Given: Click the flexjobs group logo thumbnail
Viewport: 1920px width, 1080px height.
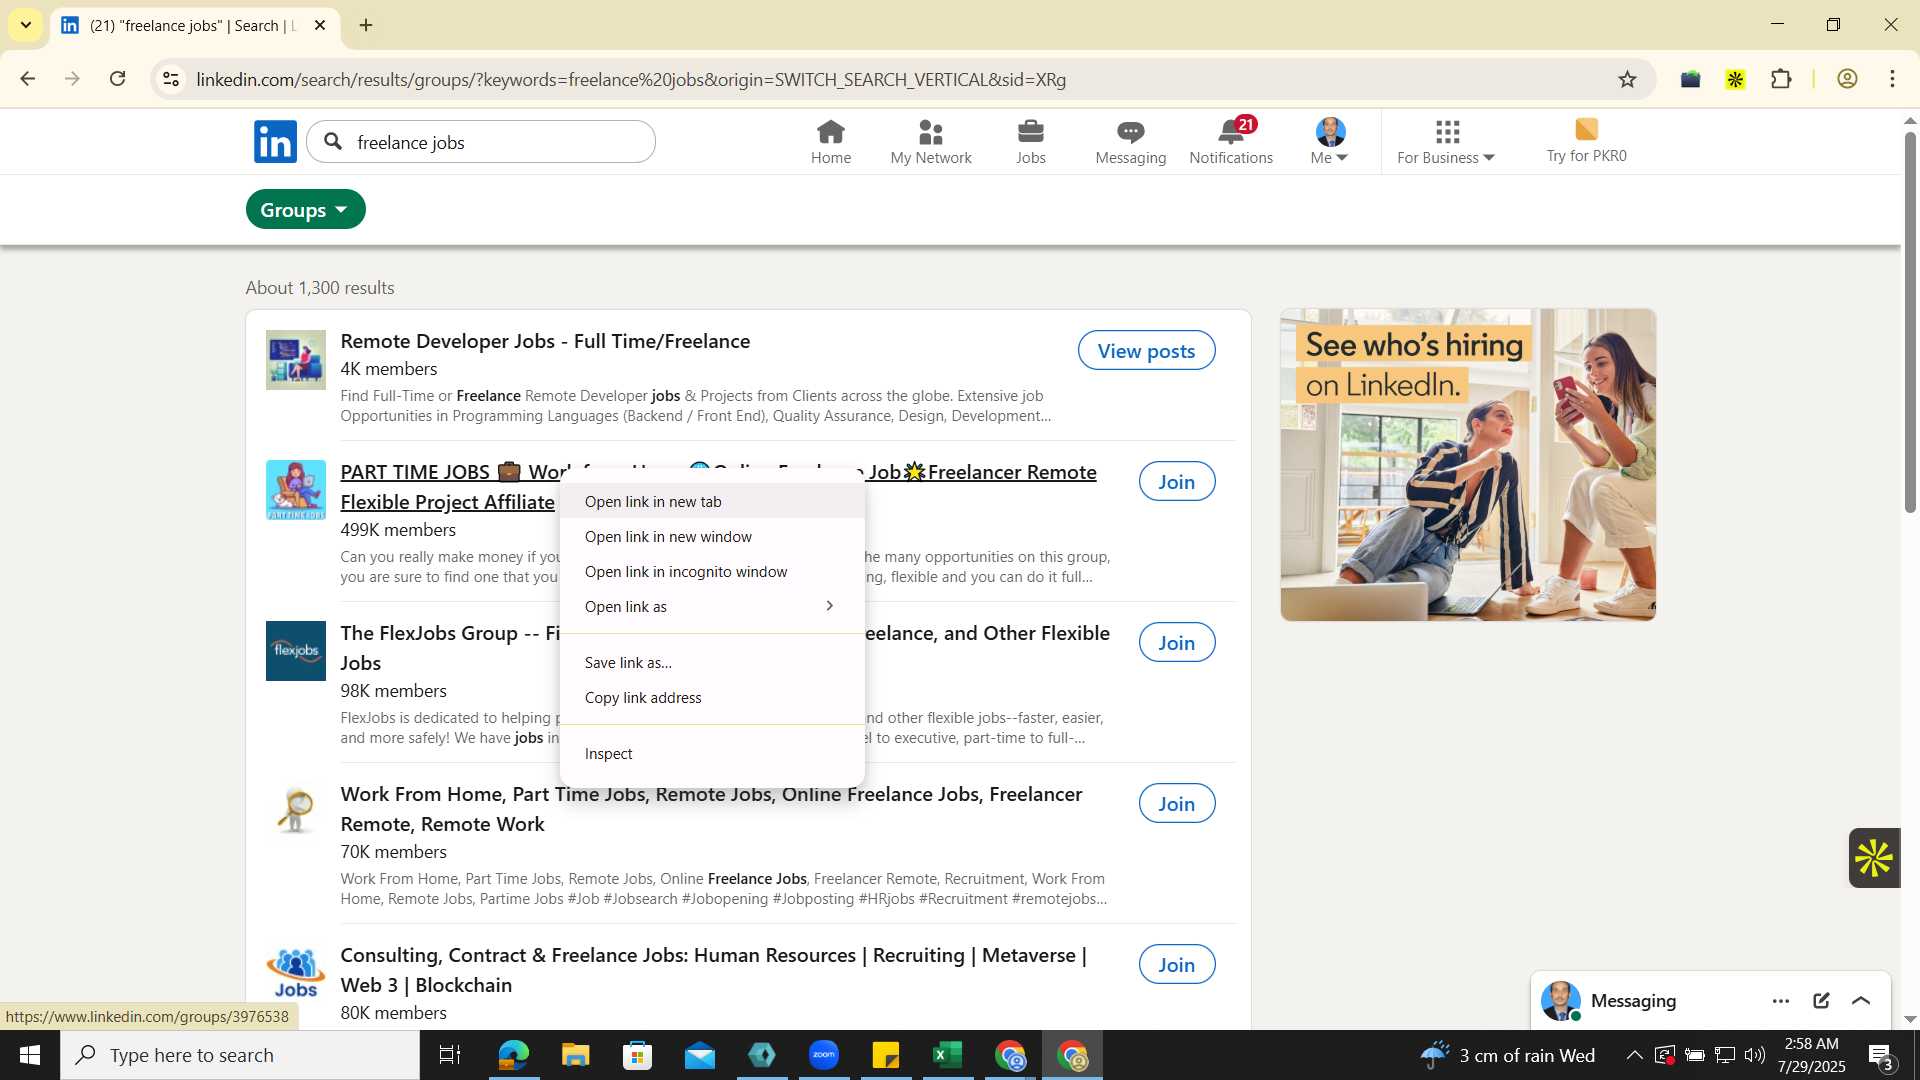Looking at the screenshot, I should point(296,651).
